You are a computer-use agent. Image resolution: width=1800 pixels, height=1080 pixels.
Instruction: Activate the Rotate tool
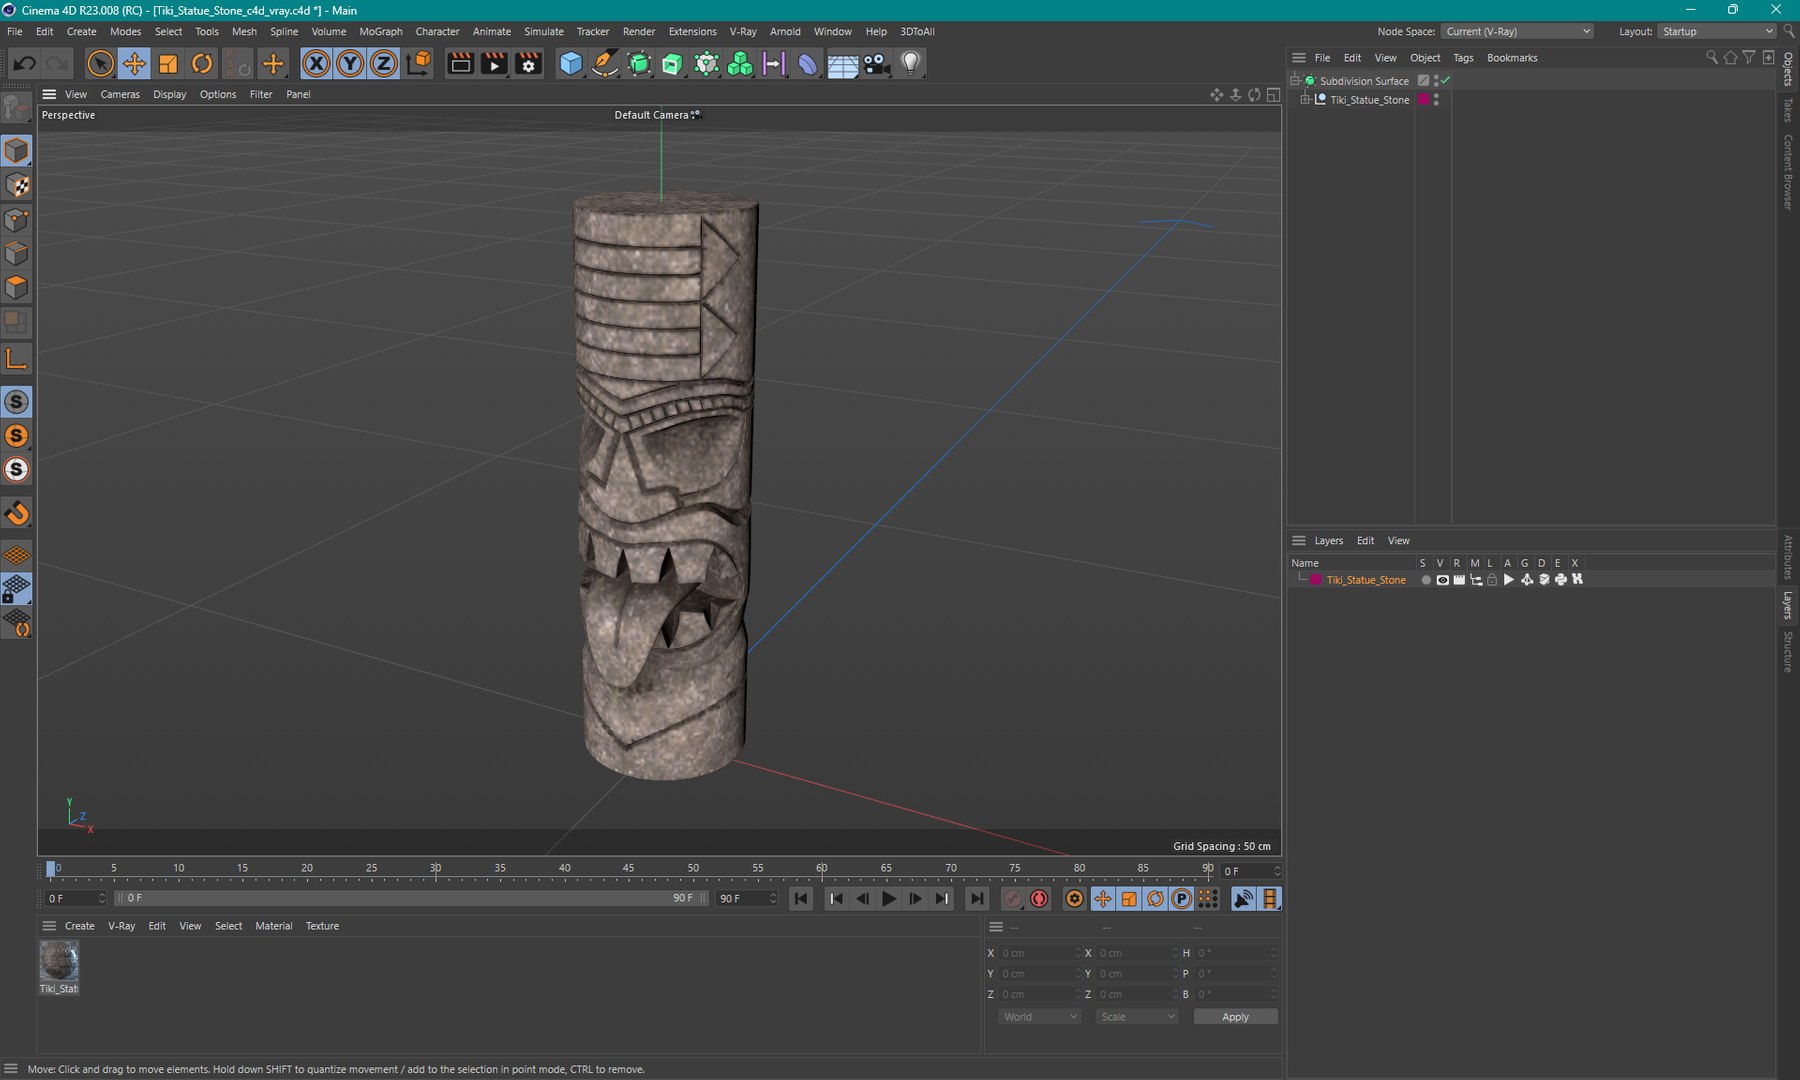[202, 64]
